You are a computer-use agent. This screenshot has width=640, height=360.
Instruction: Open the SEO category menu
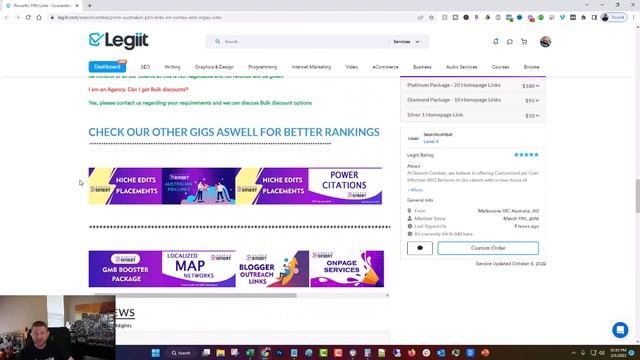click(145, 67)
